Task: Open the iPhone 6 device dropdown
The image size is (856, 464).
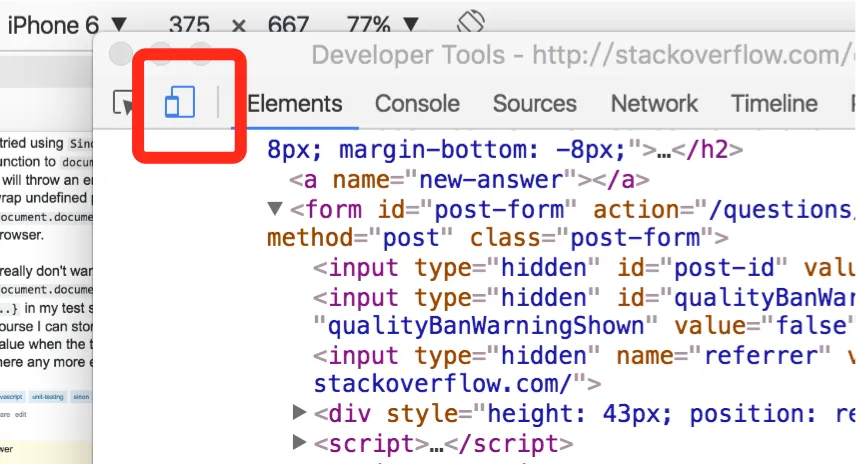Action: (x=67, y=25)
